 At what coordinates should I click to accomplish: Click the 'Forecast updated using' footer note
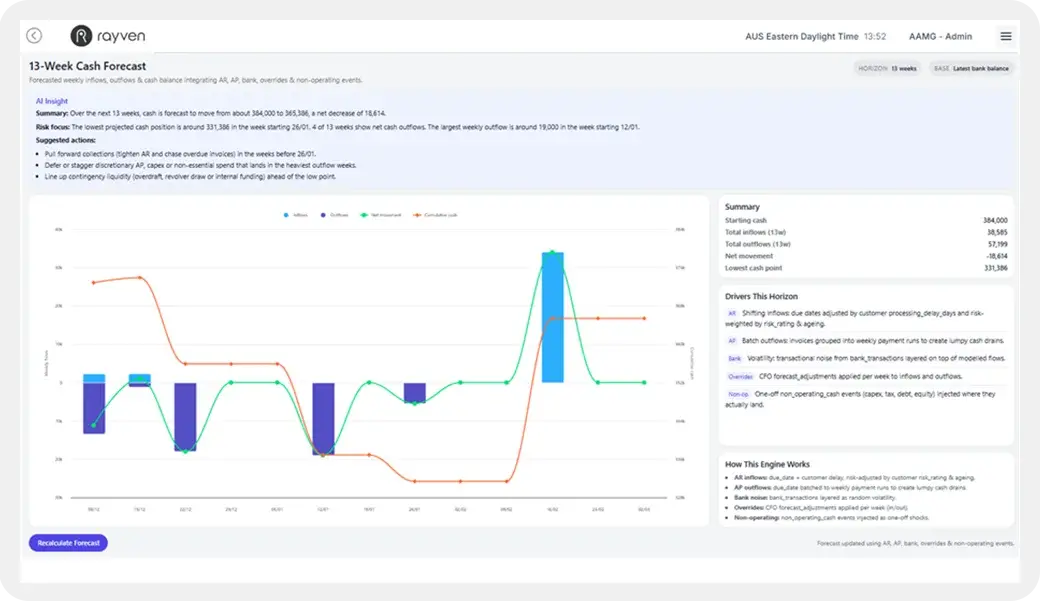(915, 543)
